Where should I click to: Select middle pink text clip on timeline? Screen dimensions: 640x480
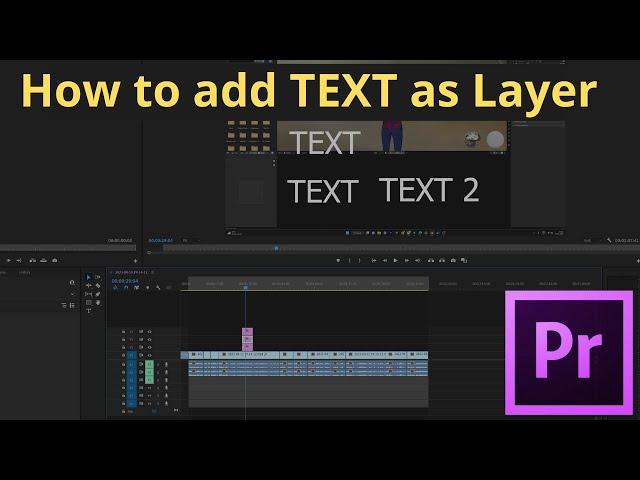(x=247, y=339)
